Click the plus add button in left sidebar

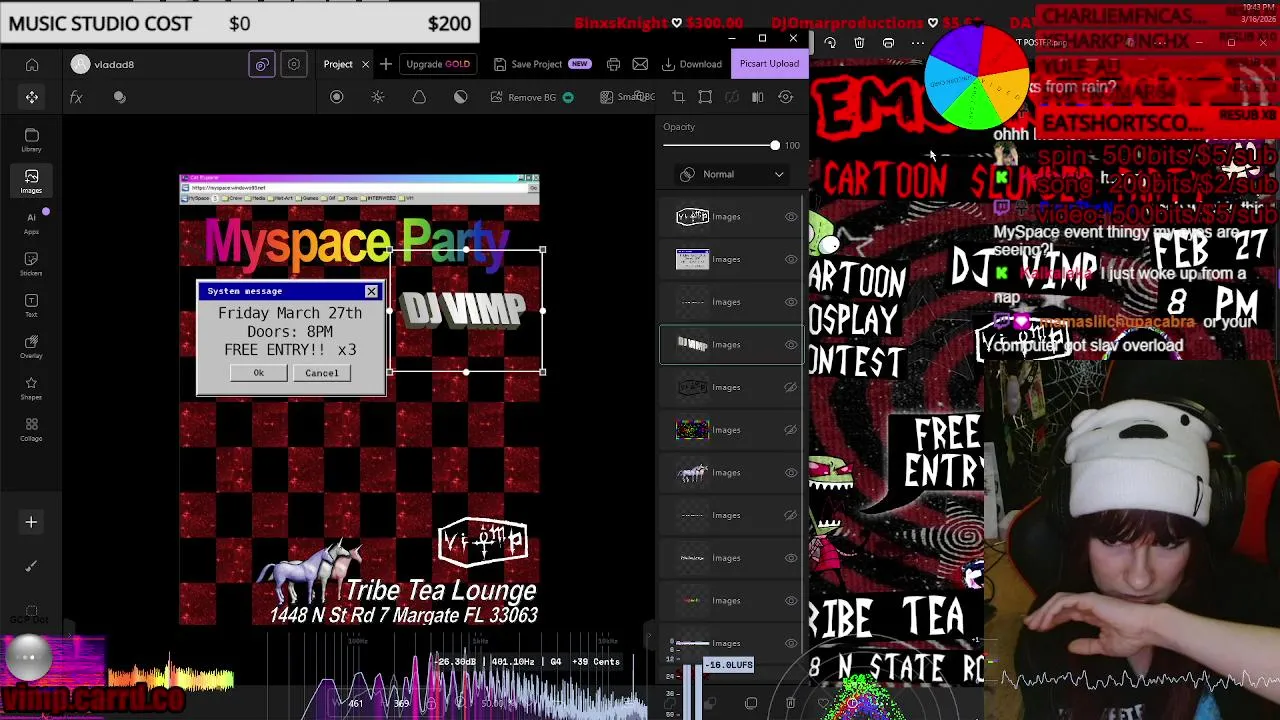[31, 522]
